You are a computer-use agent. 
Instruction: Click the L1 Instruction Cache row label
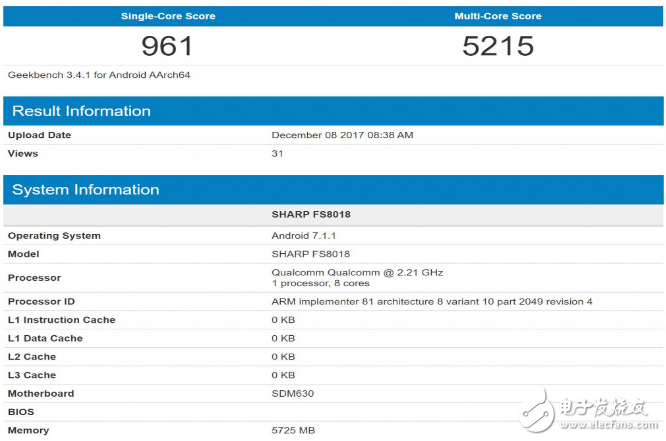click(x=62, y=320)
